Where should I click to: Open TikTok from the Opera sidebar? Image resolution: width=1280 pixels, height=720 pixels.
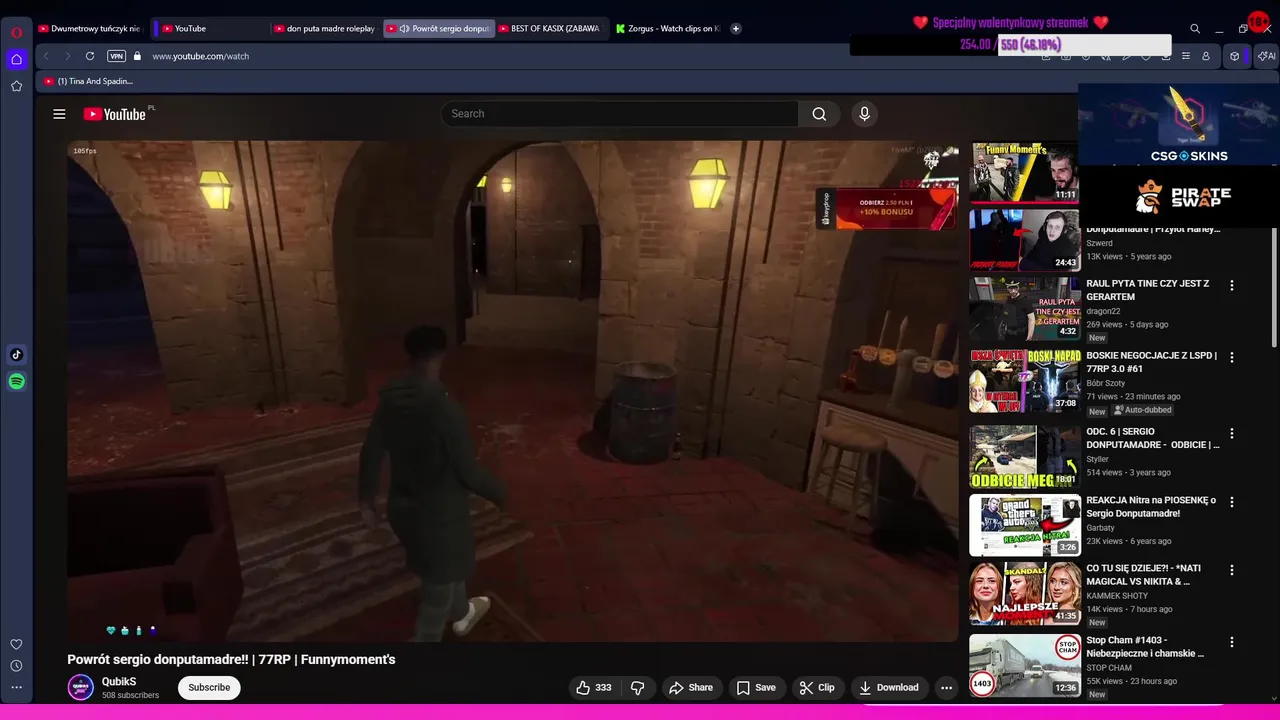[x=16, y=354]
